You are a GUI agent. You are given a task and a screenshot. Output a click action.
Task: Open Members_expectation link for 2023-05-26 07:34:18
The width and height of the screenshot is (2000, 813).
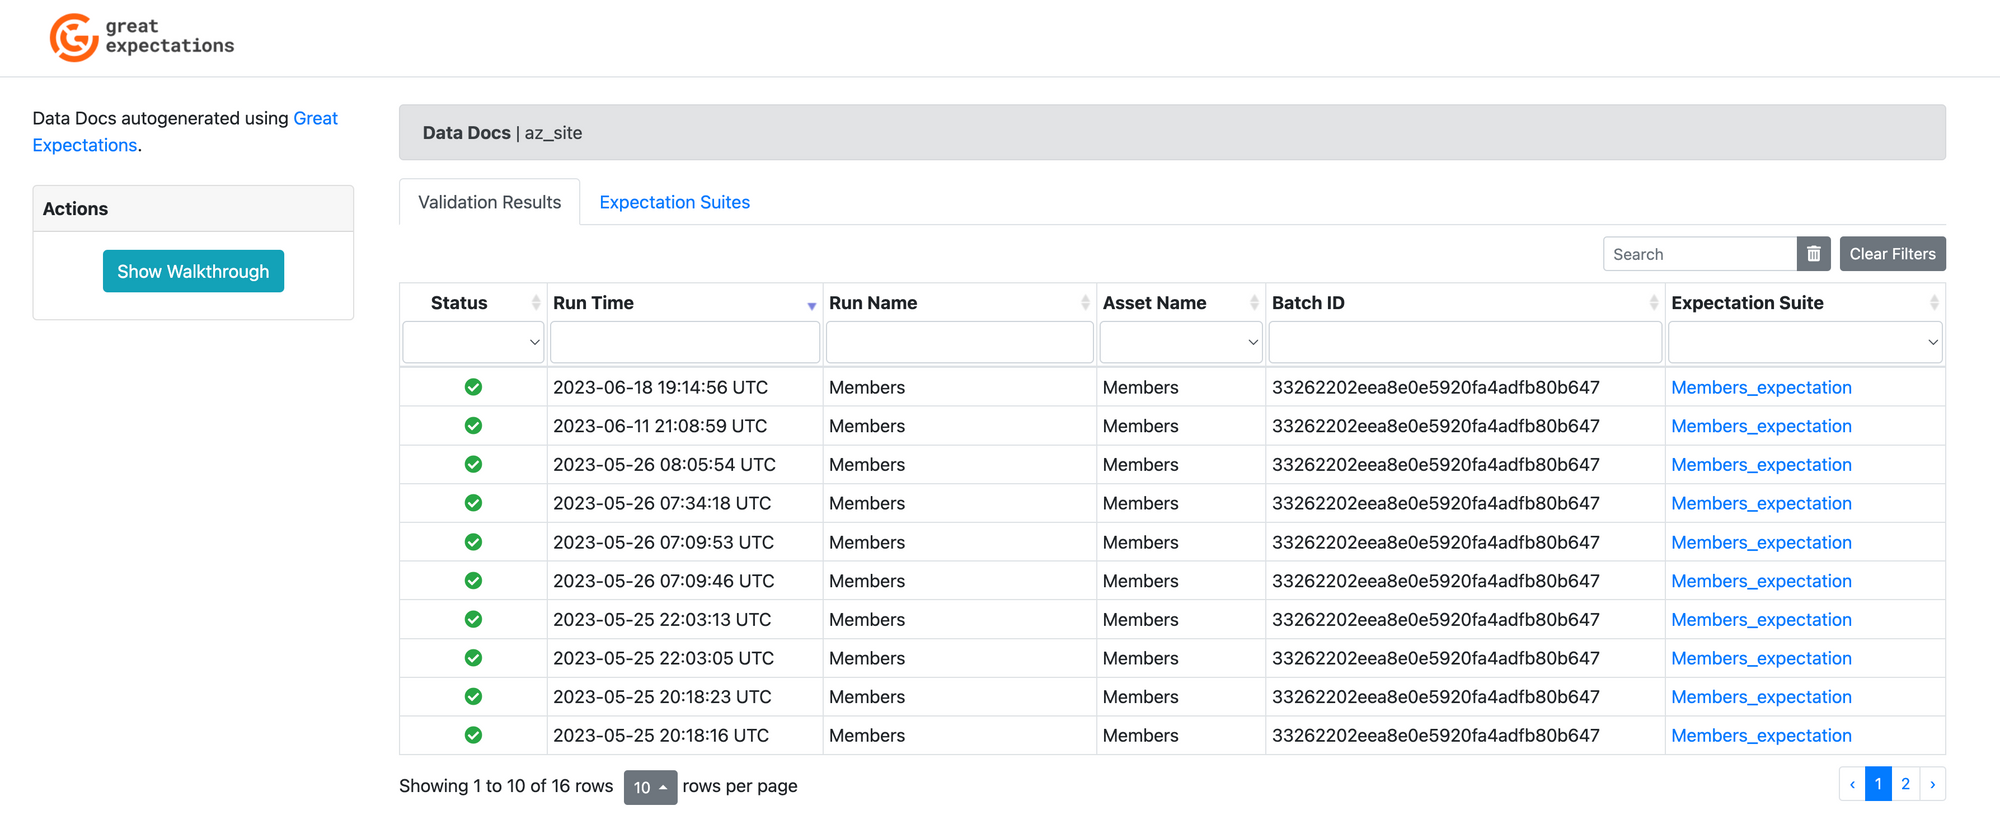click(1761, 503)
